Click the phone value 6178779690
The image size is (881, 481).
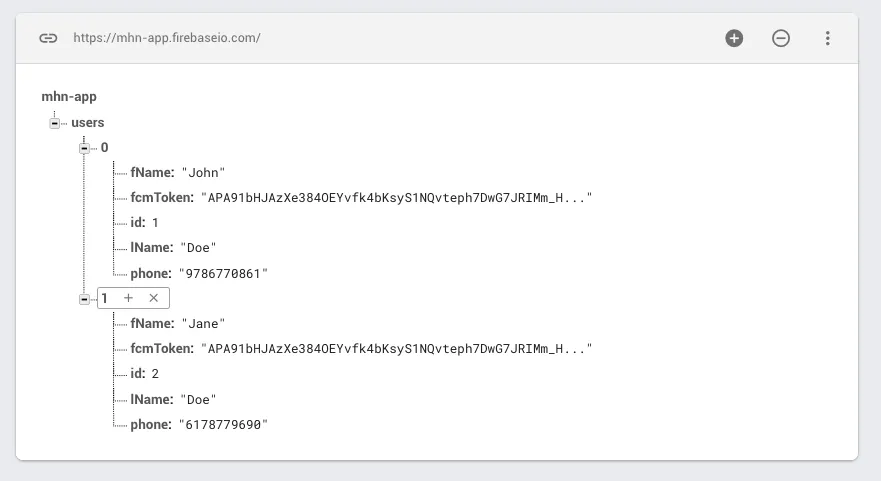point(225,424)
